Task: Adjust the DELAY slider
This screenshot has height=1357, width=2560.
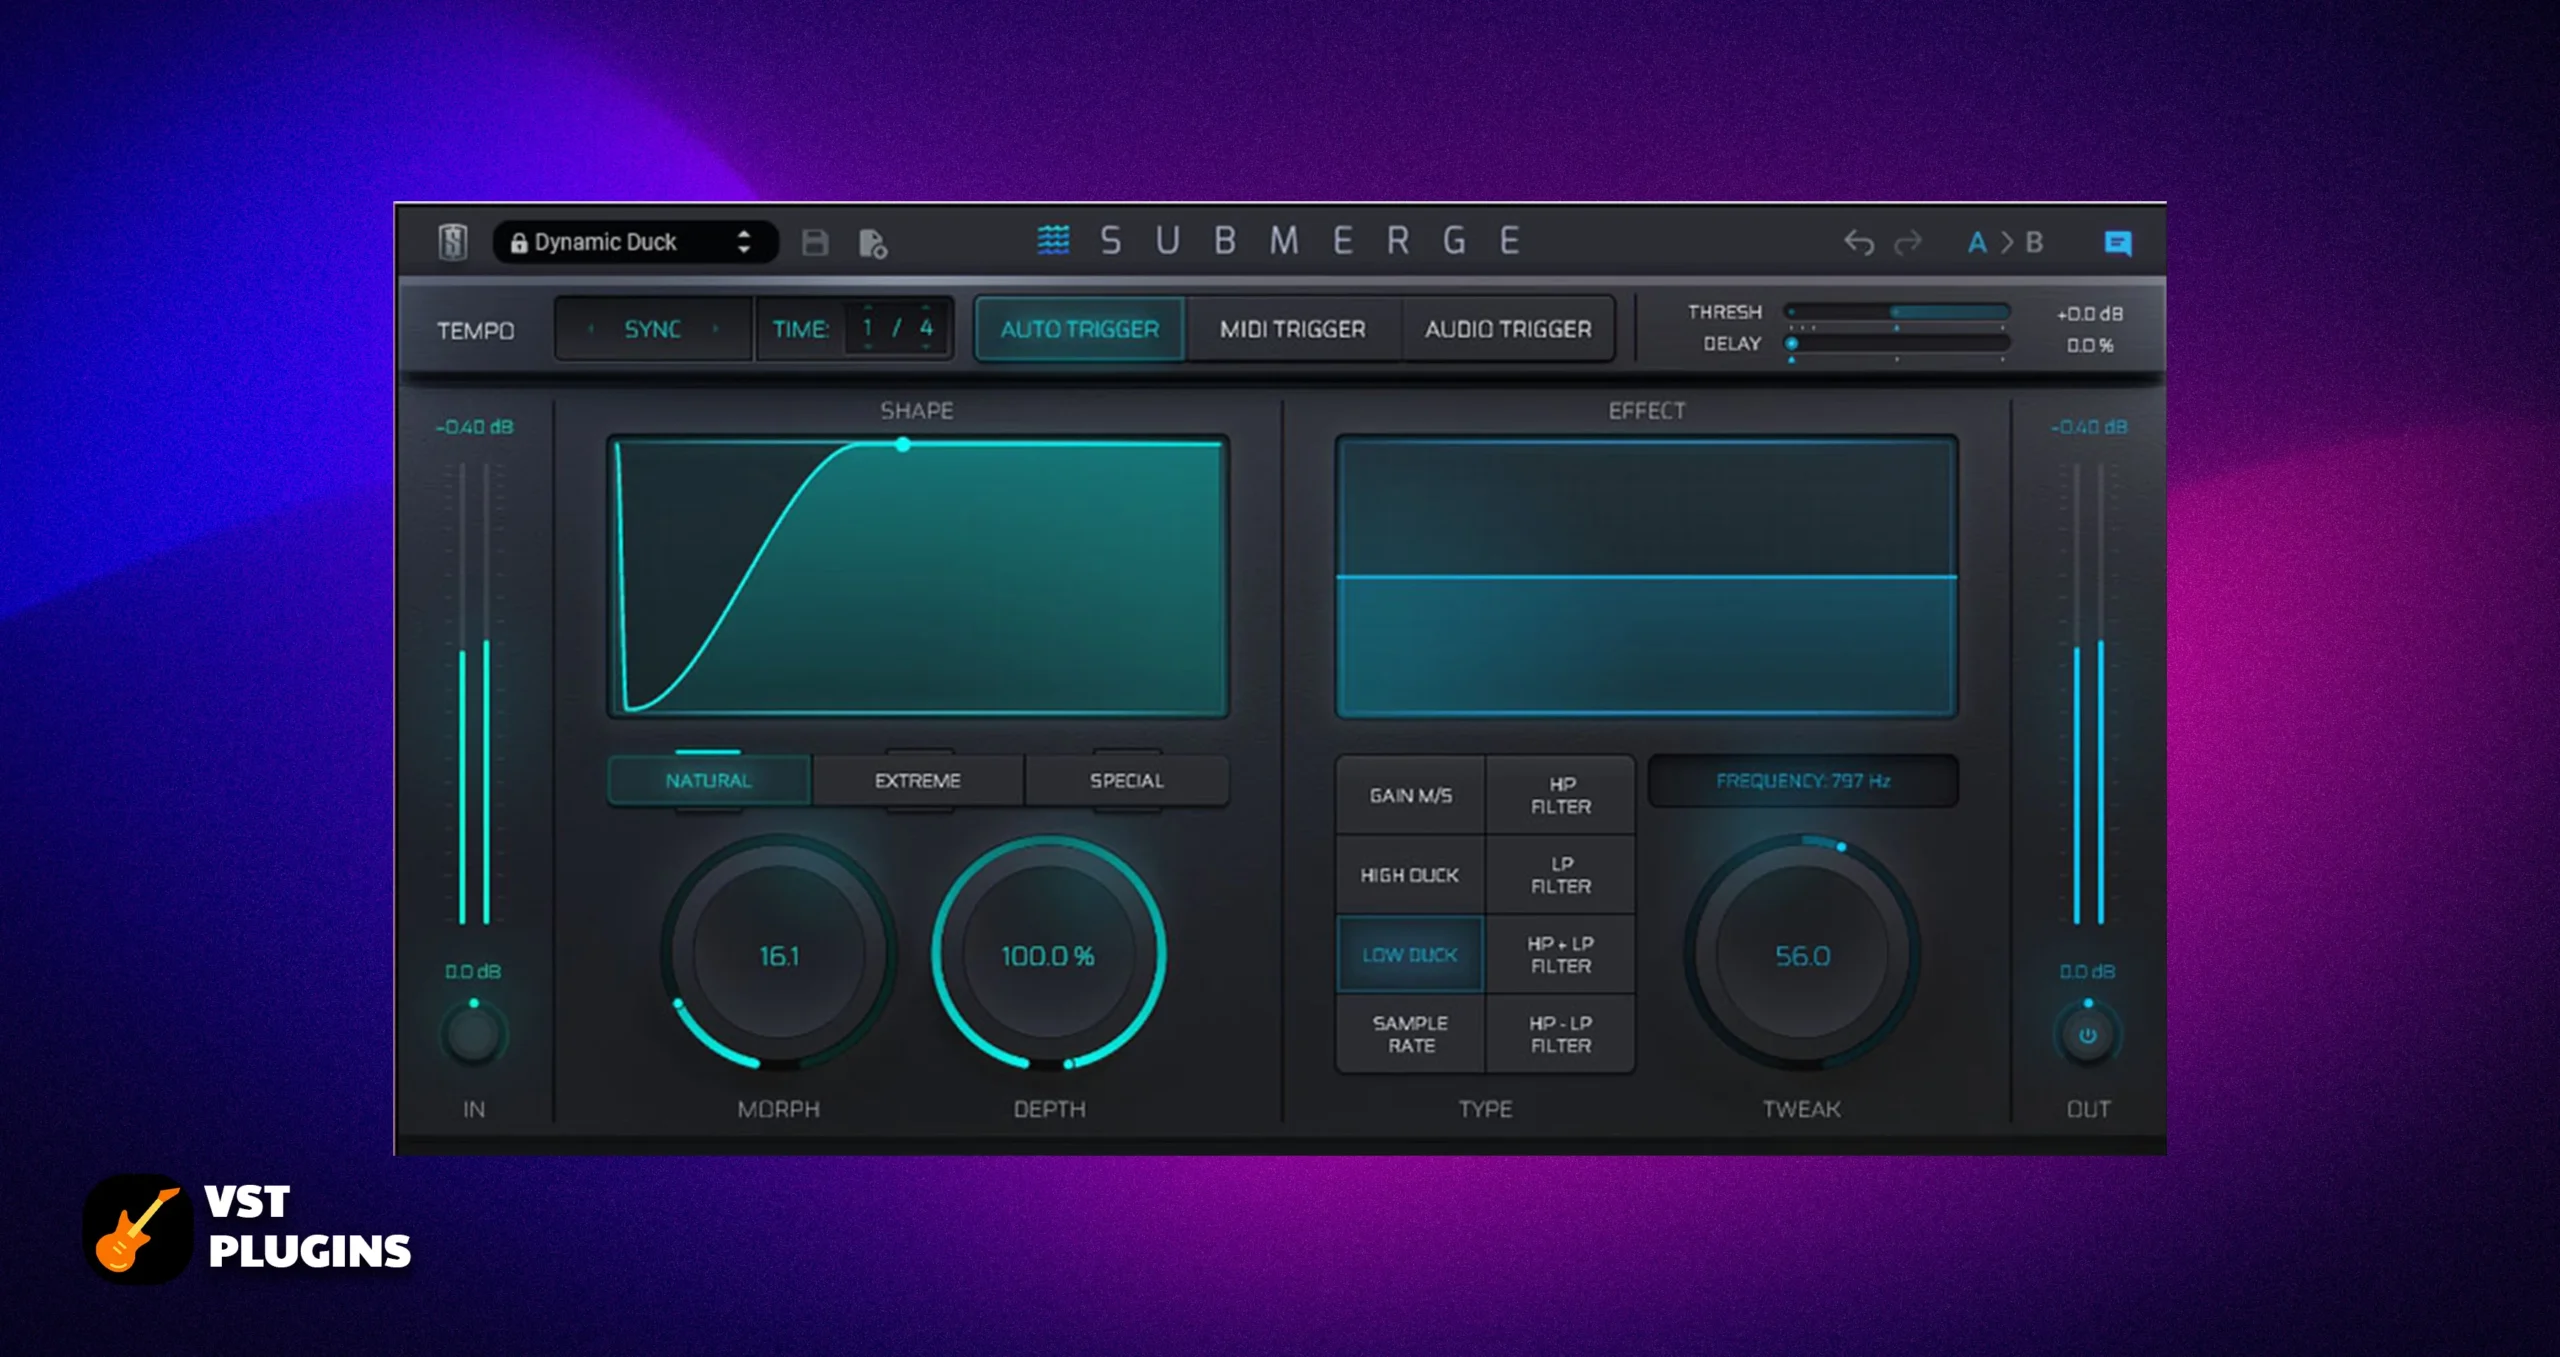Action: [1898, 343]
